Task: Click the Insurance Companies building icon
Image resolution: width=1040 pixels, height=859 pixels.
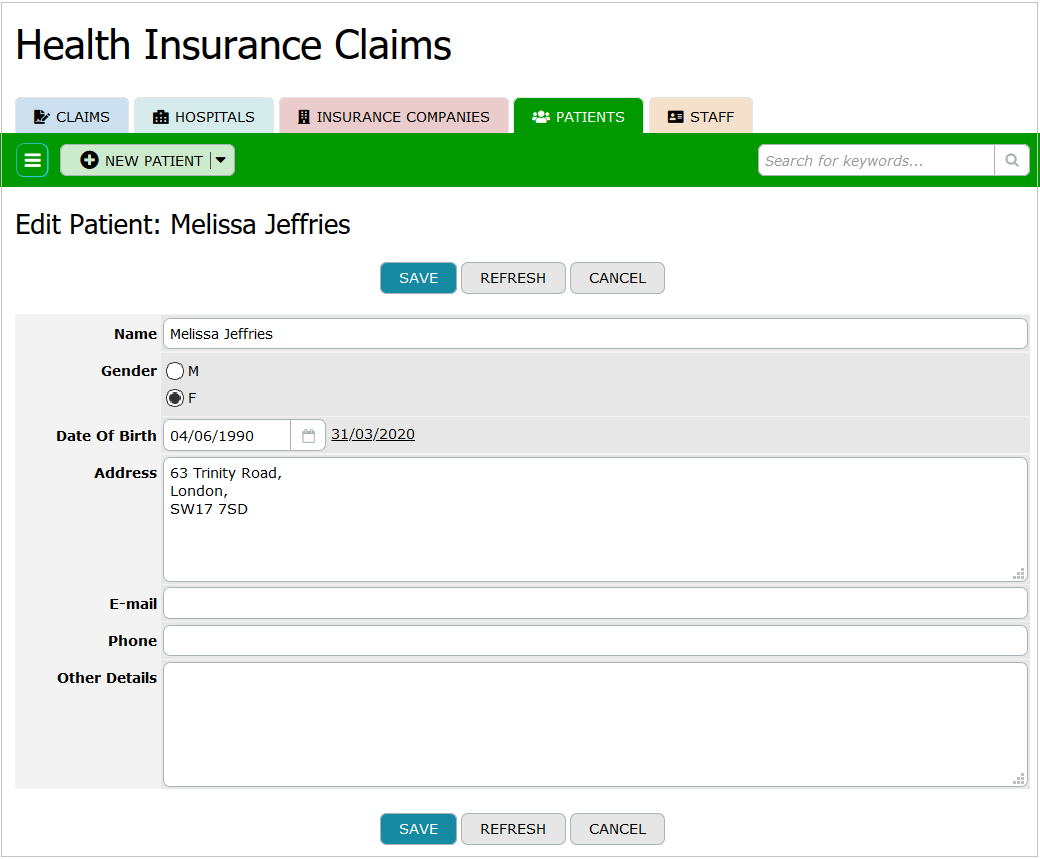Action: [304, 117]
